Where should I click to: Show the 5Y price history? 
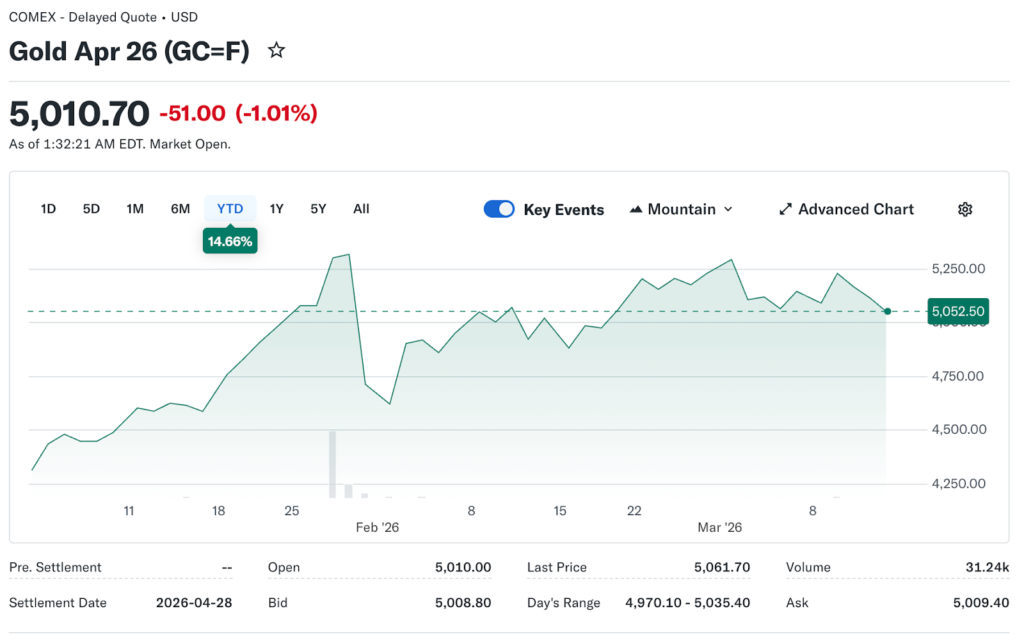318,209
